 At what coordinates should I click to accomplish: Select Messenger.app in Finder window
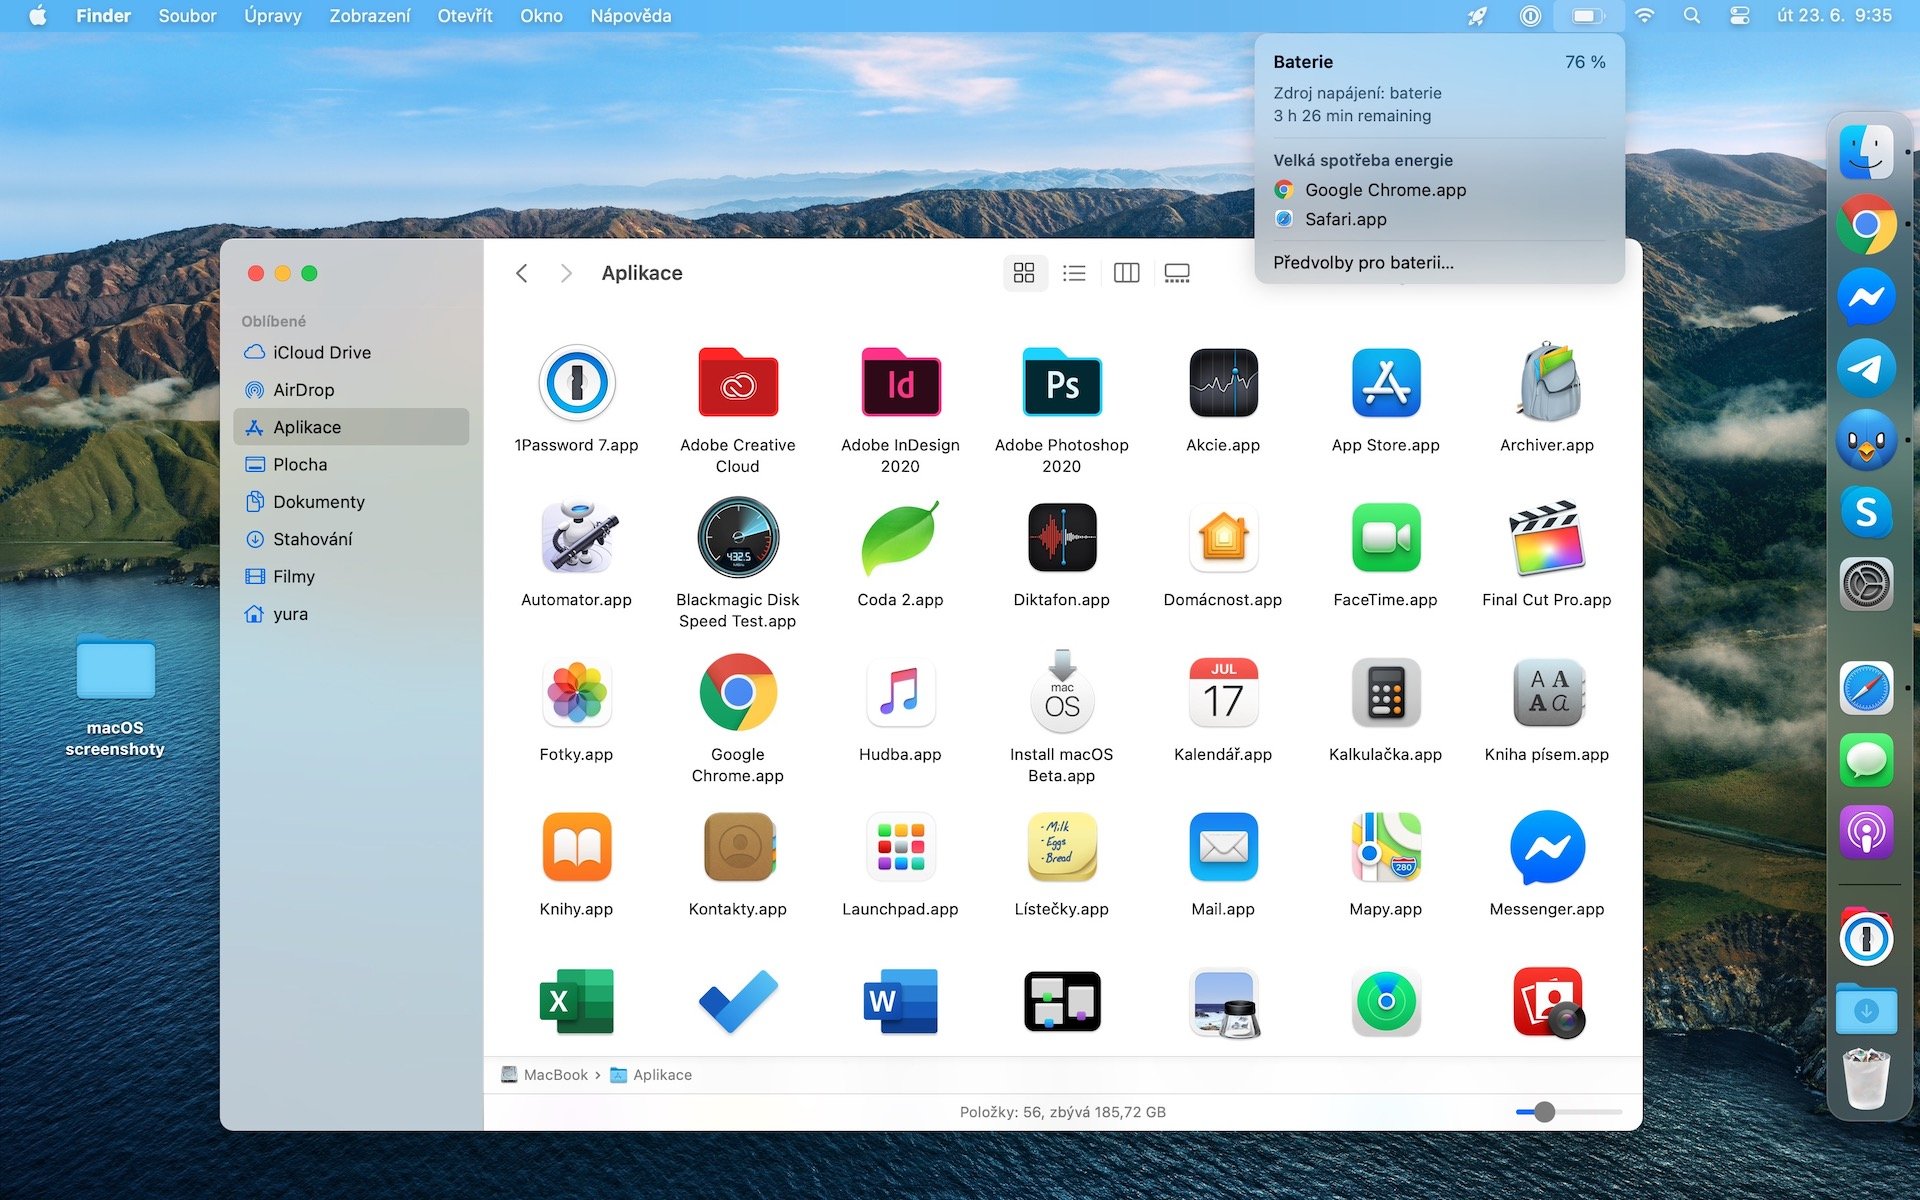pos(1547,846)
